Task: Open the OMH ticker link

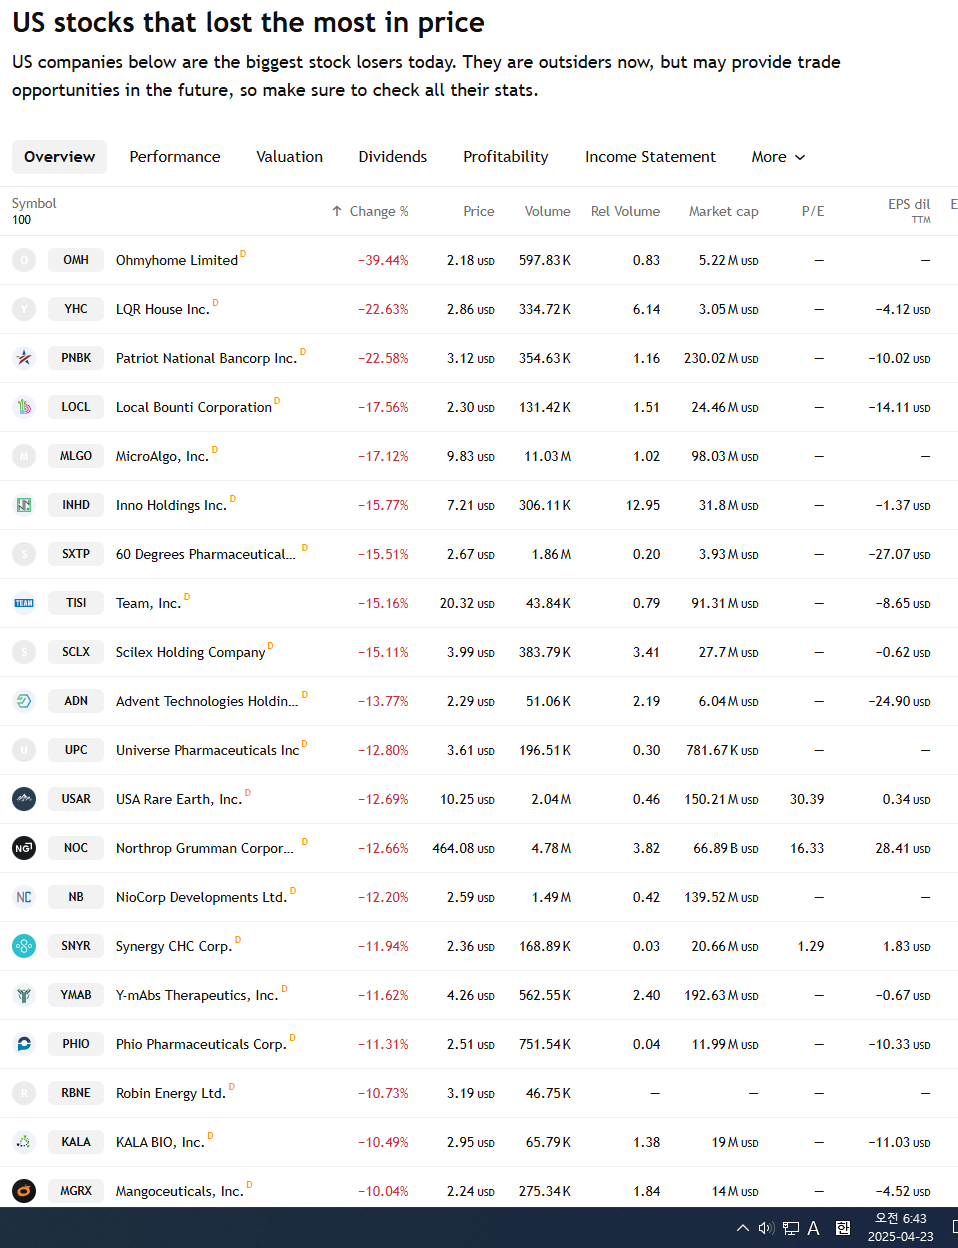Action: (x=76, y=260)
